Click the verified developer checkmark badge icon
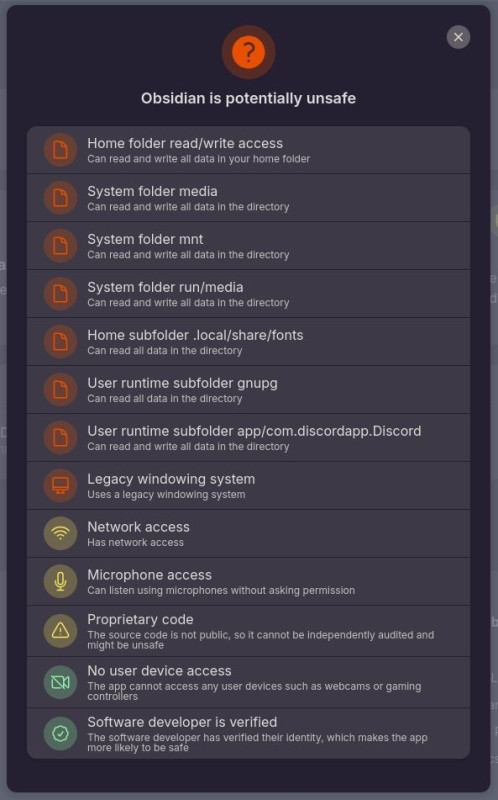This screenshot has height=800, width=498. [x=60, y=734]
